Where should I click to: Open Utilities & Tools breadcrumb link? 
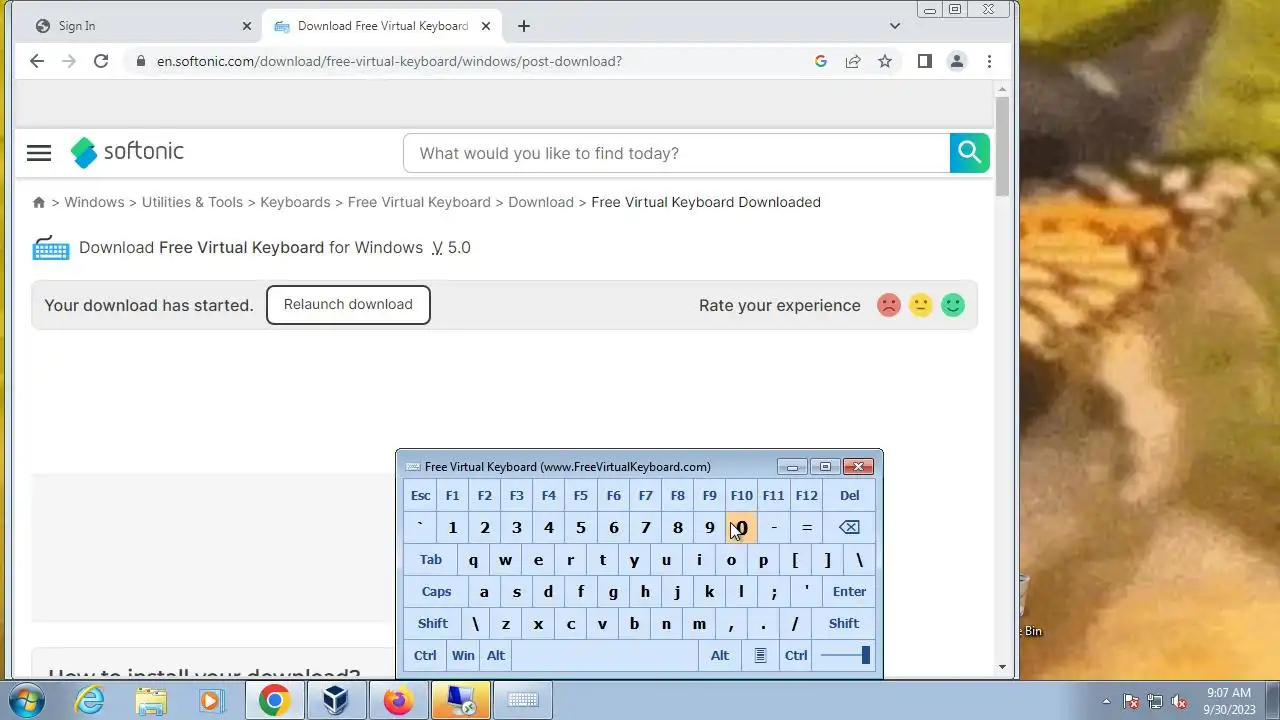point(192,202)
